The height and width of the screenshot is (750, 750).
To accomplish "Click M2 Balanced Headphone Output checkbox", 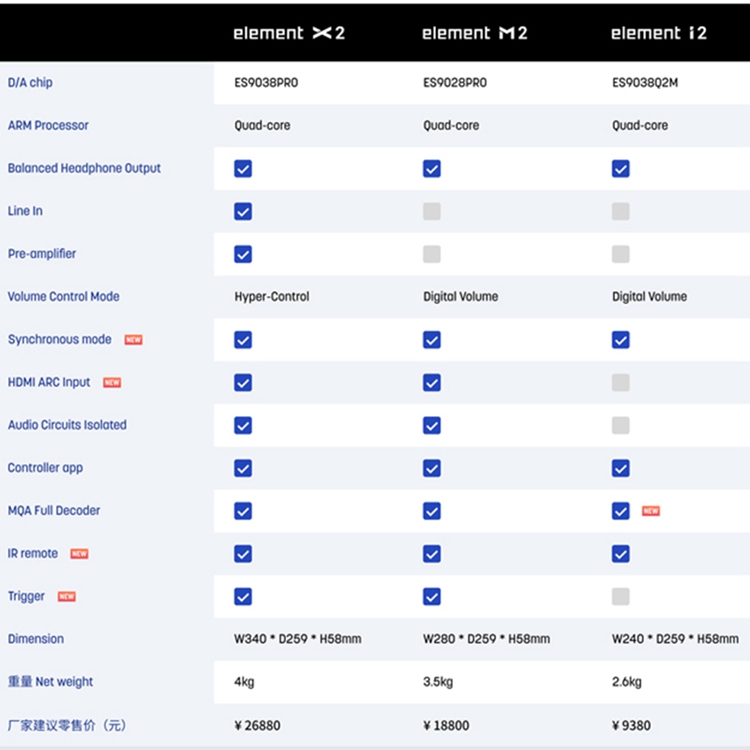I will (432, 169).
